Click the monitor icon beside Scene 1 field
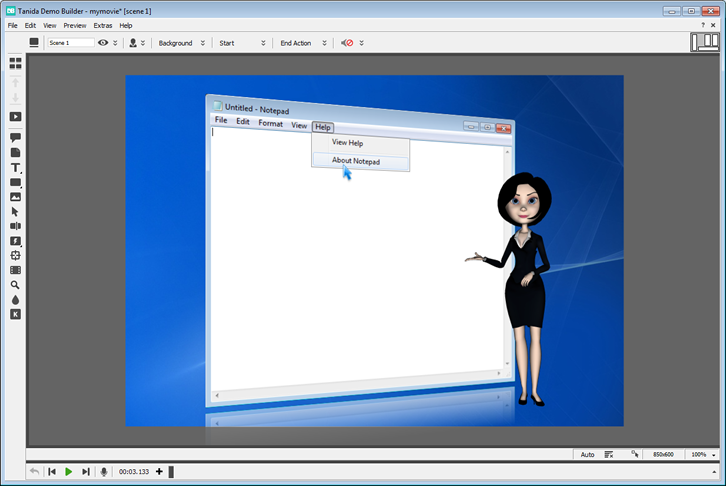 34,43
